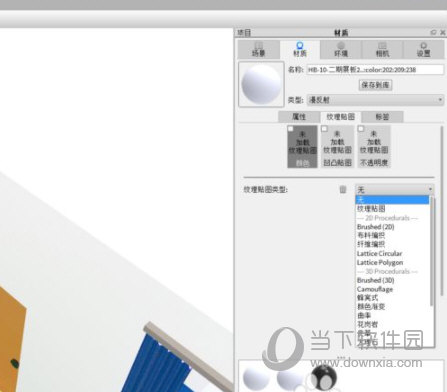Collapse the 纹理贴图类型 dropdown showing 无
The width and height of the screenshot is (447, 392).
tap(395, 190)
